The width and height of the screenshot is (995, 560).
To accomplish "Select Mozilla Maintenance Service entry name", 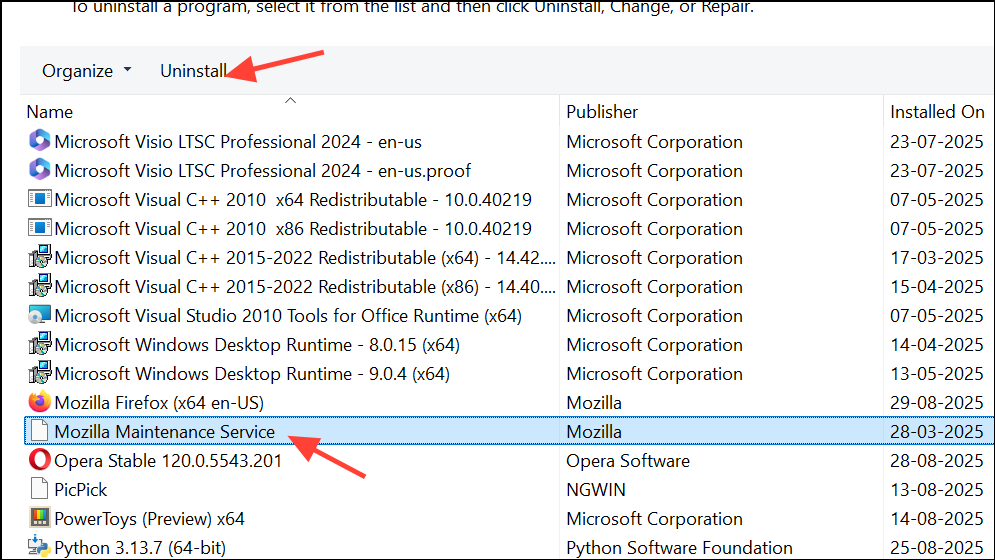I will tap(165, 432).
